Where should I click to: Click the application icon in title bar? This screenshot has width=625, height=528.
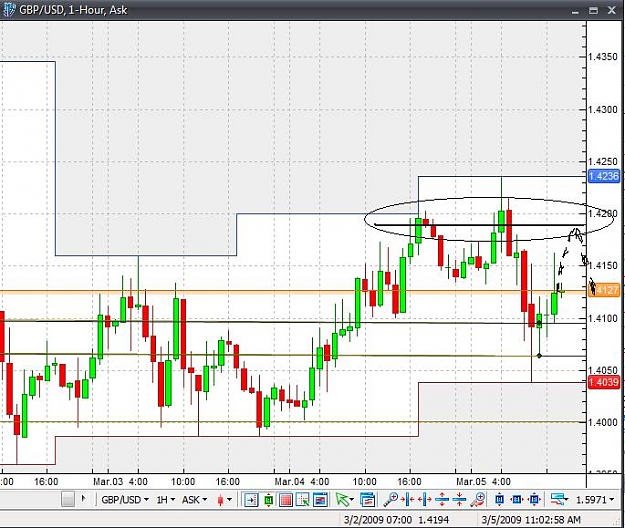point(8,10)
